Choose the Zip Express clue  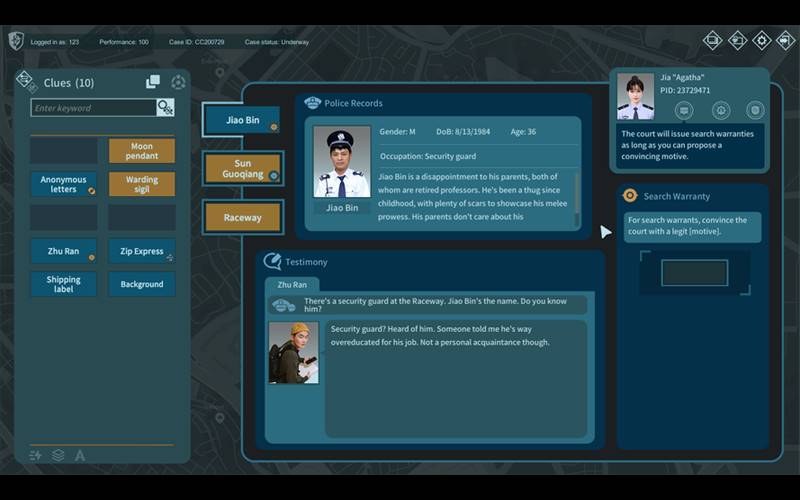tap(141, 251)
